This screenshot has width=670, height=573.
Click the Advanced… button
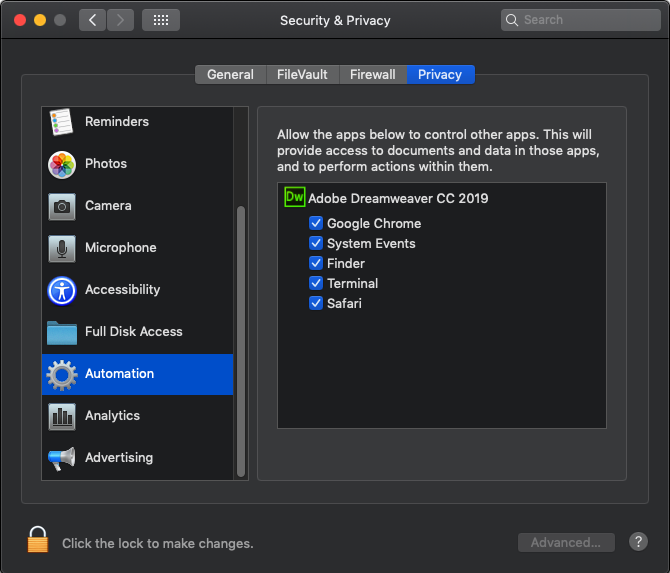coord(566,542)
